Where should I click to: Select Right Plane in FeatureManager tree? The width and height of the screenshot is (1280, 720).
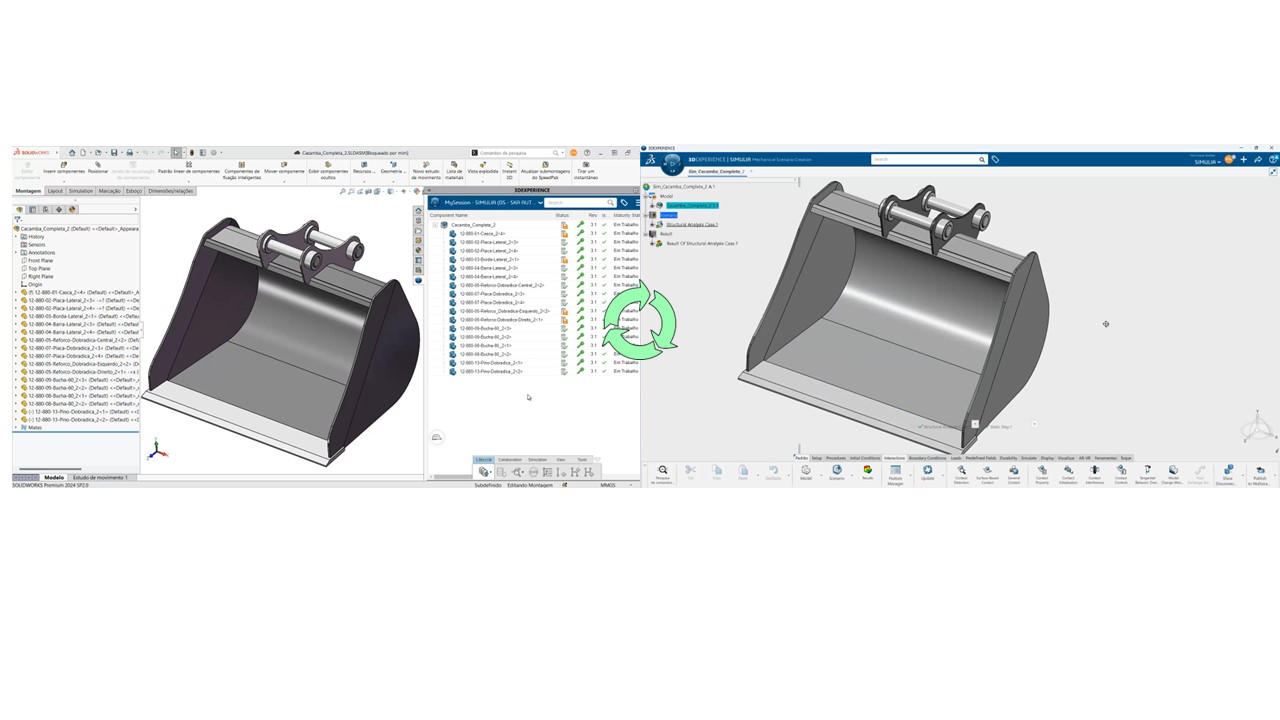(x=40, y=277)
